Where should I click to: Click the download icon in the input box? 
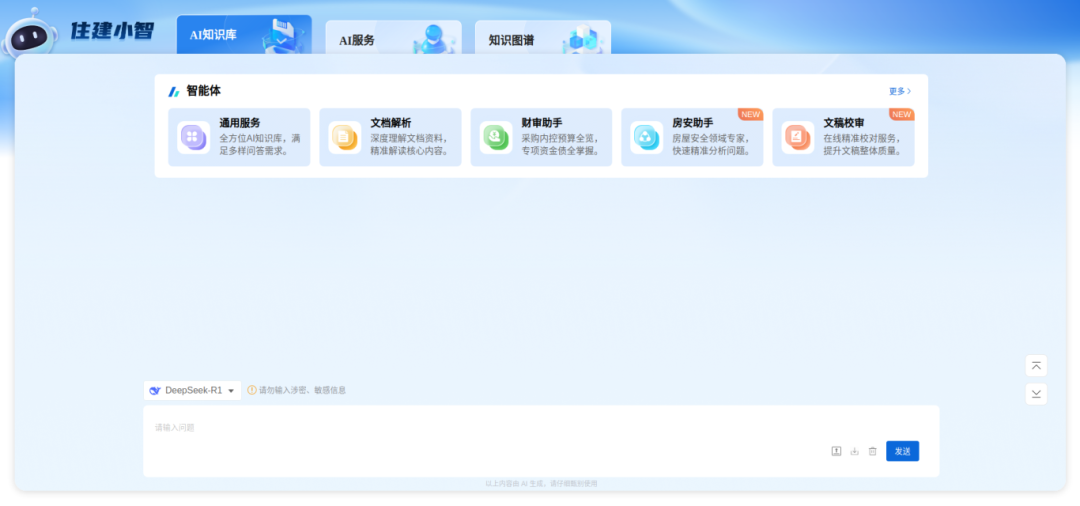(854, 451)
